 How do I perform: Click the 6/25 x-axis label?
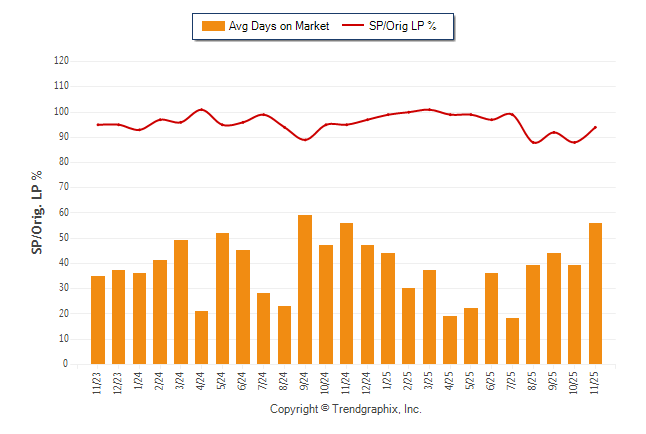click(x=491, y=381)
